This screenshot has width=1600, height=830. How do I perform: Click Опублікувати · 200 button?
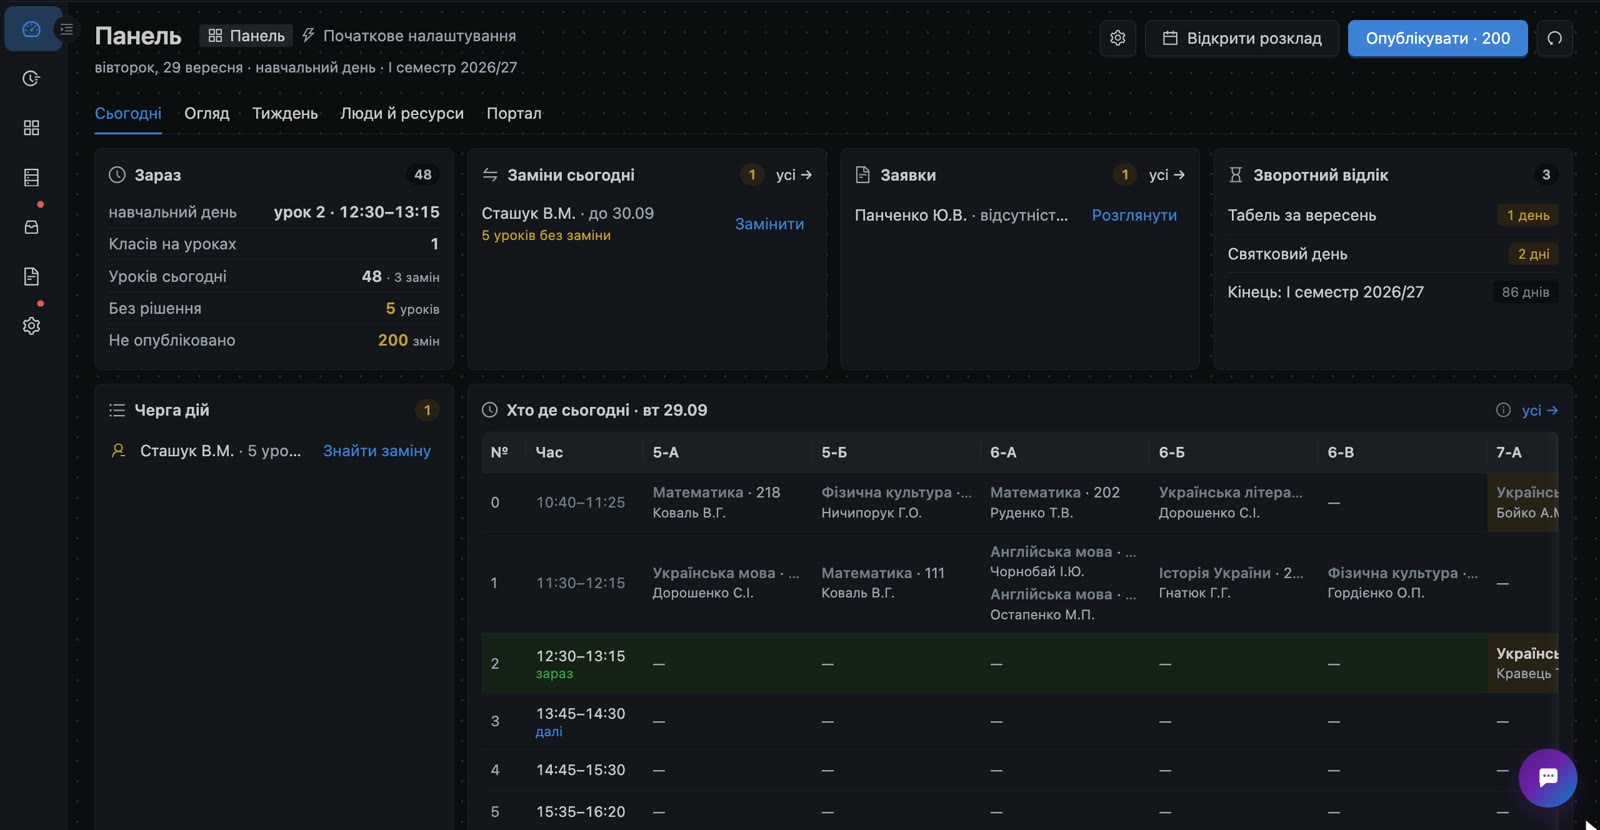pos(1438,38)
